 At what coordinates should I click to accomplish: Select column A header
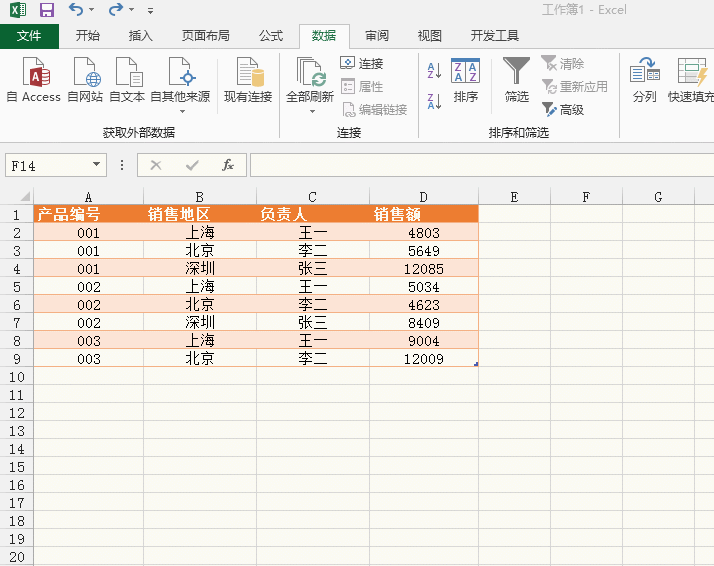(x=88, y=197)
